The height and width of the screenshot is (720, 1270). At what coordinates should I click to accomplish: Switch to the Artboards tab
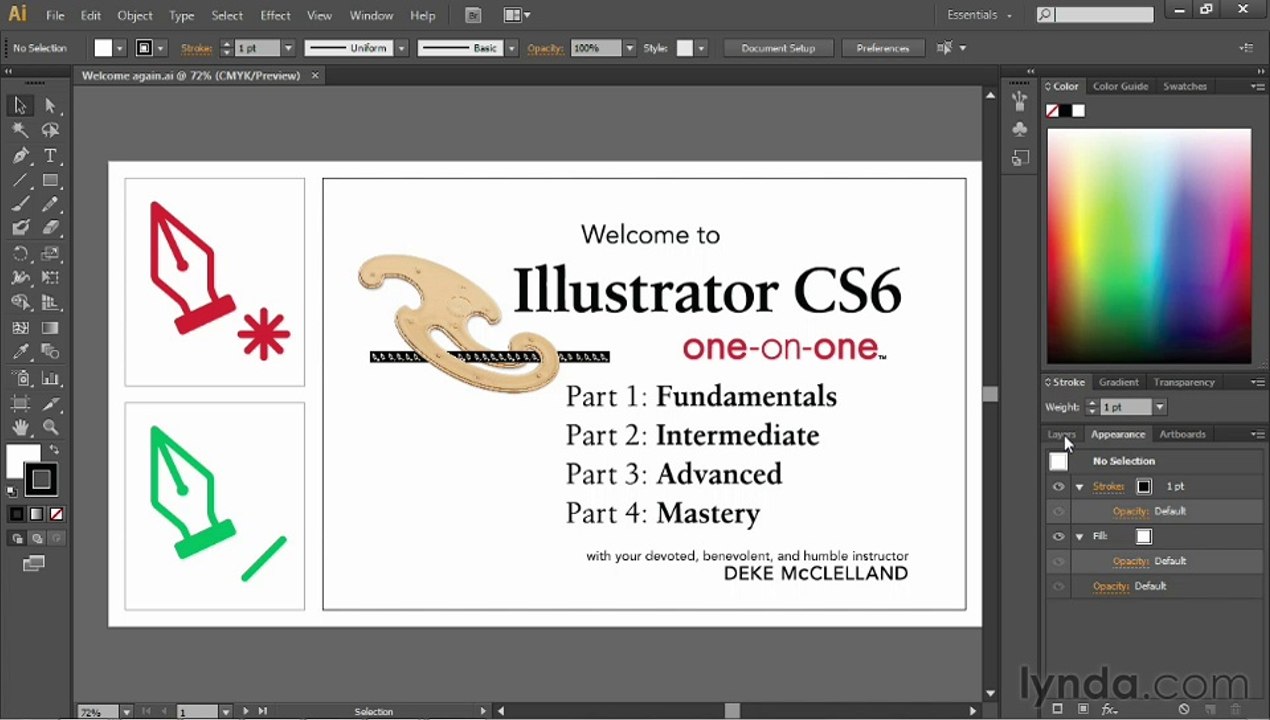pos(1182,434)
